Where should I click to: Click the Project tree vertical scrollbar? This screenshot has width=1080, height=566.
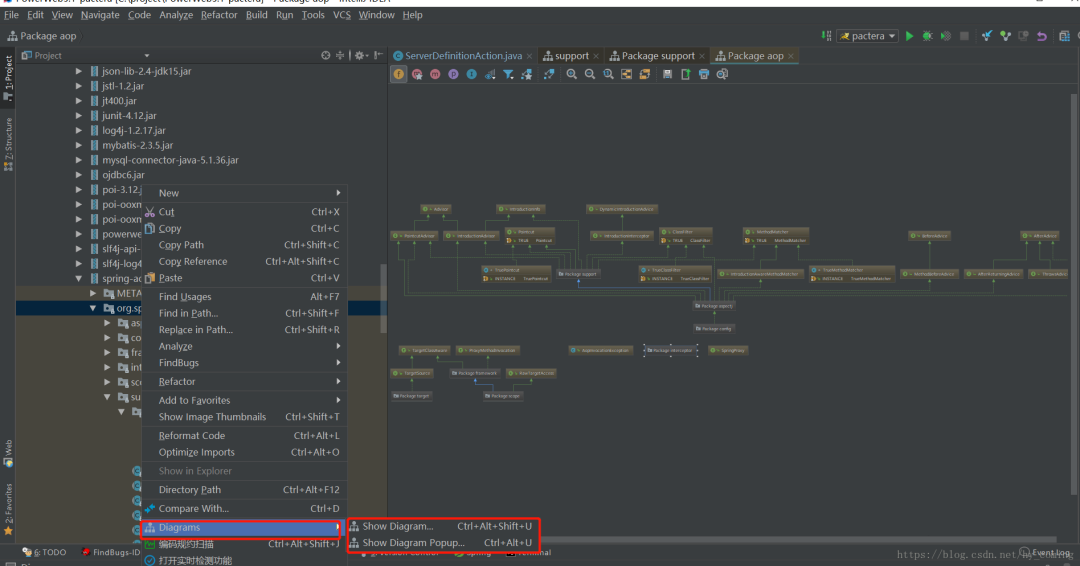pyautogui.click(x=384, y=297)
